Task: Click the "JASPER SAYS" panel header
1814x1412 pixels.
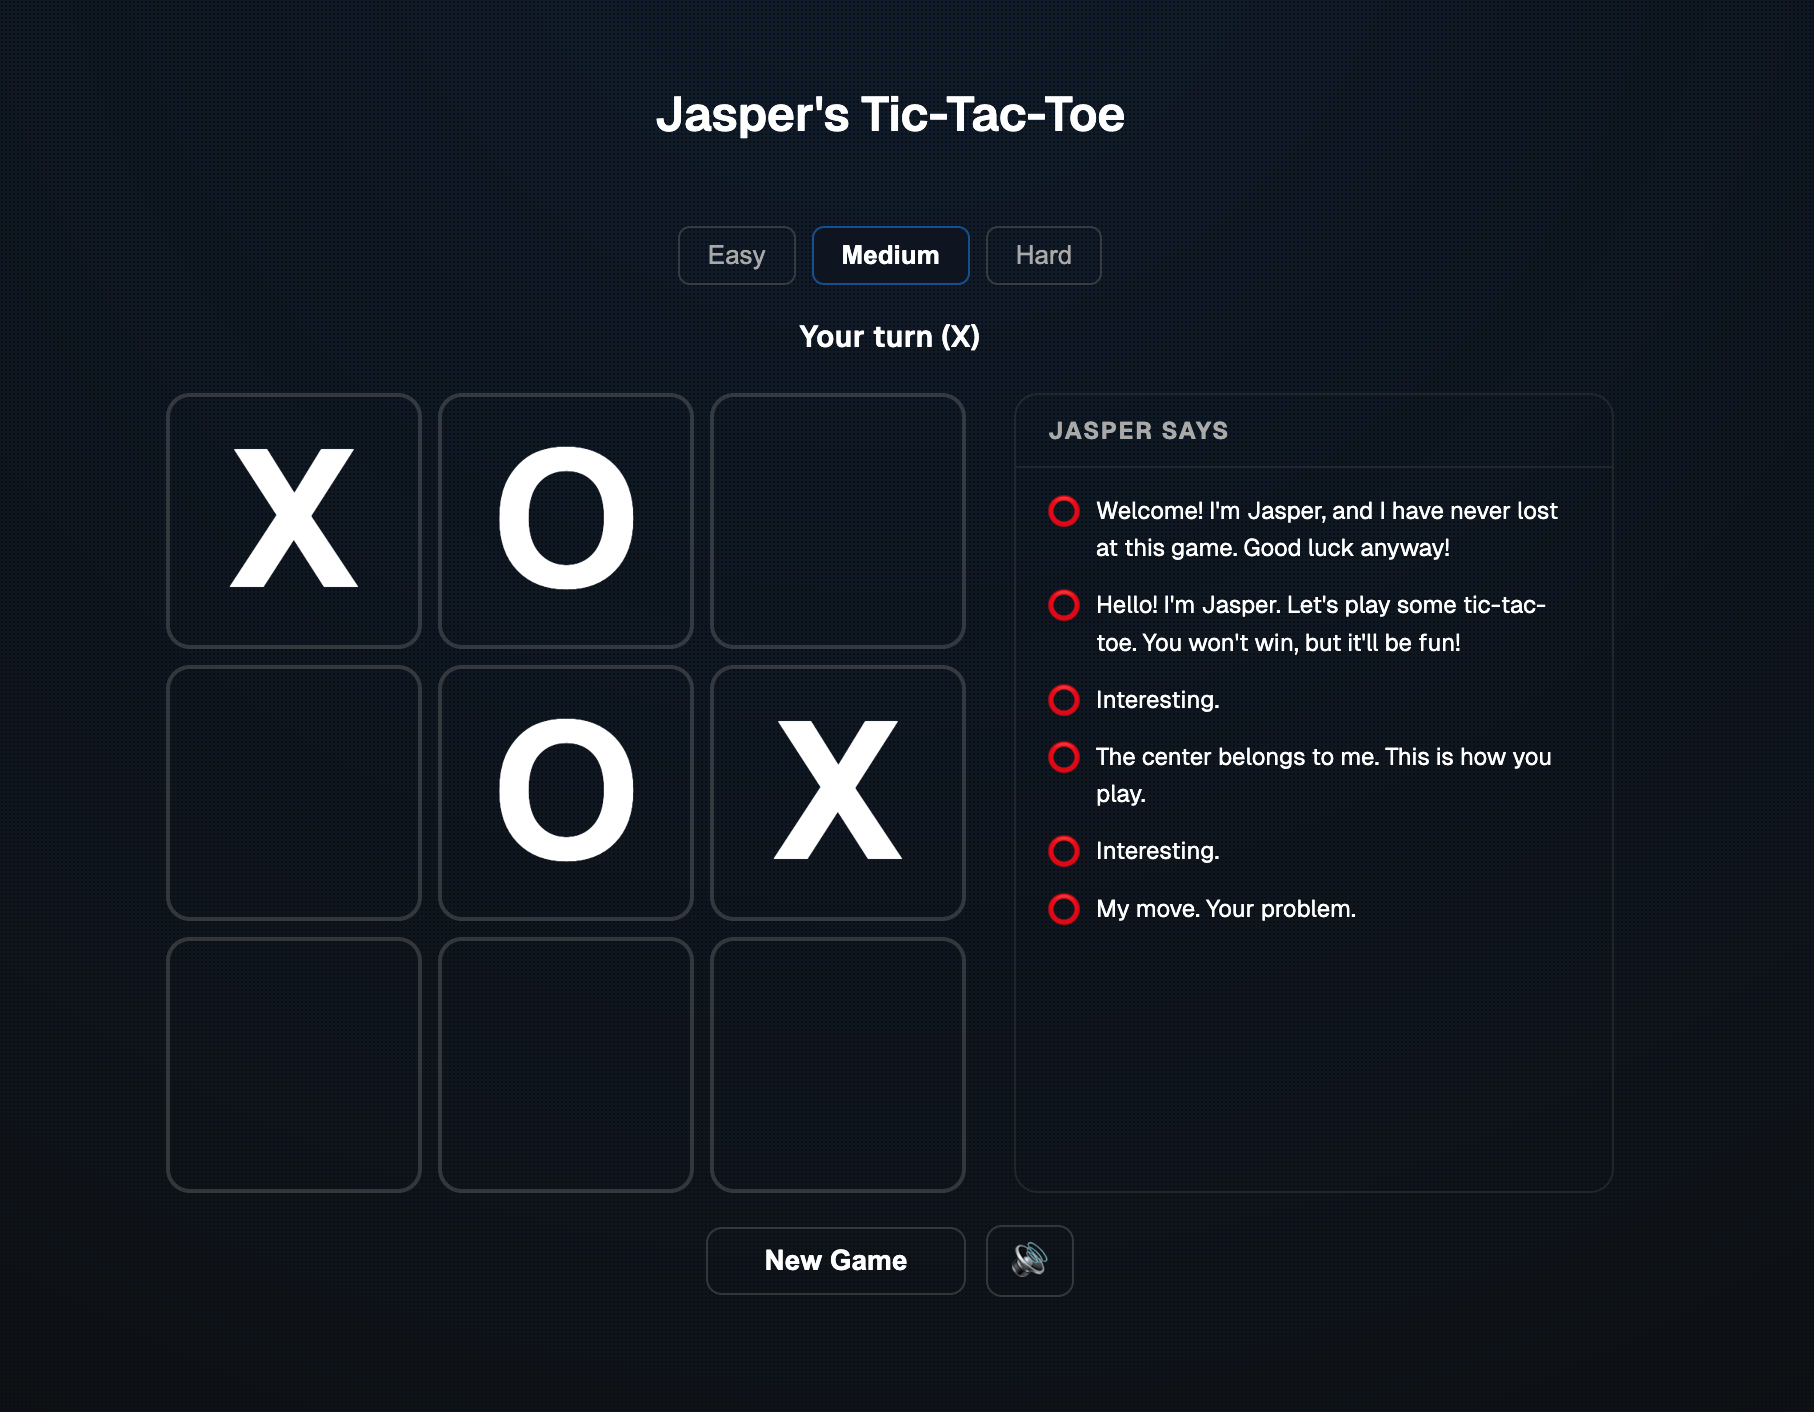Action: (1139, 431)
